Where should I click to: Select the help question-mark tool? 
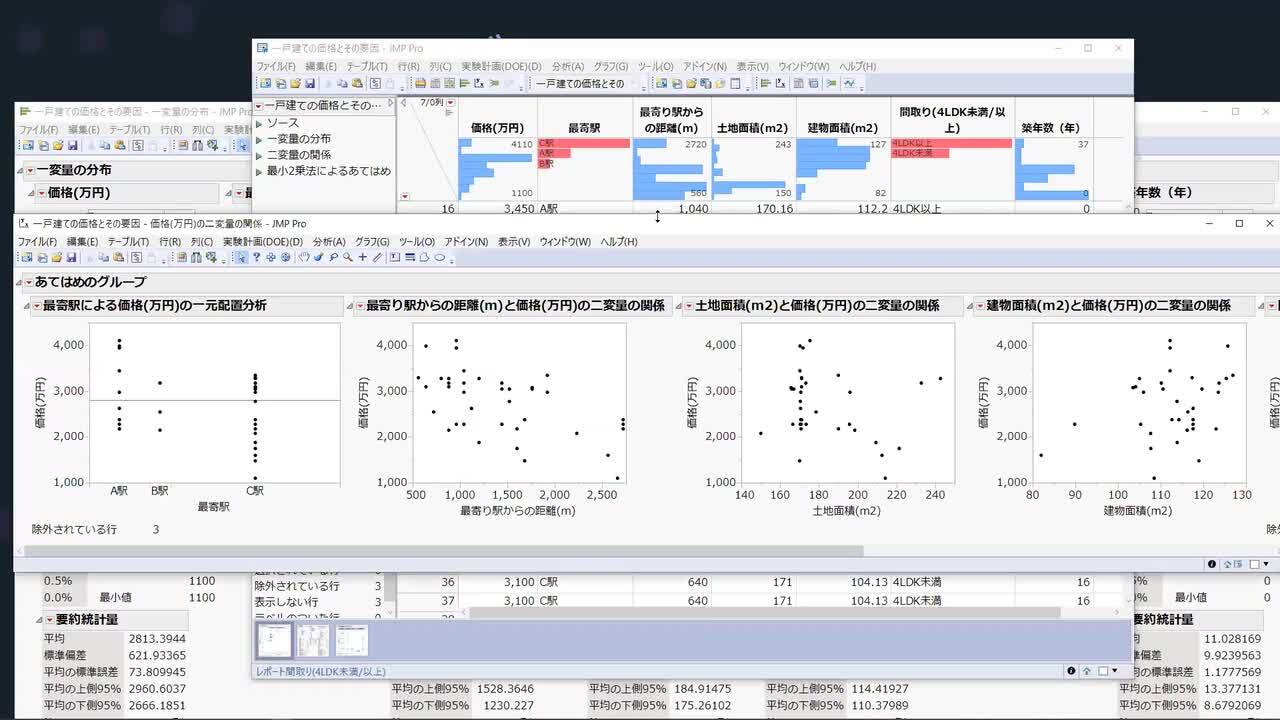[x=256, y=257]
